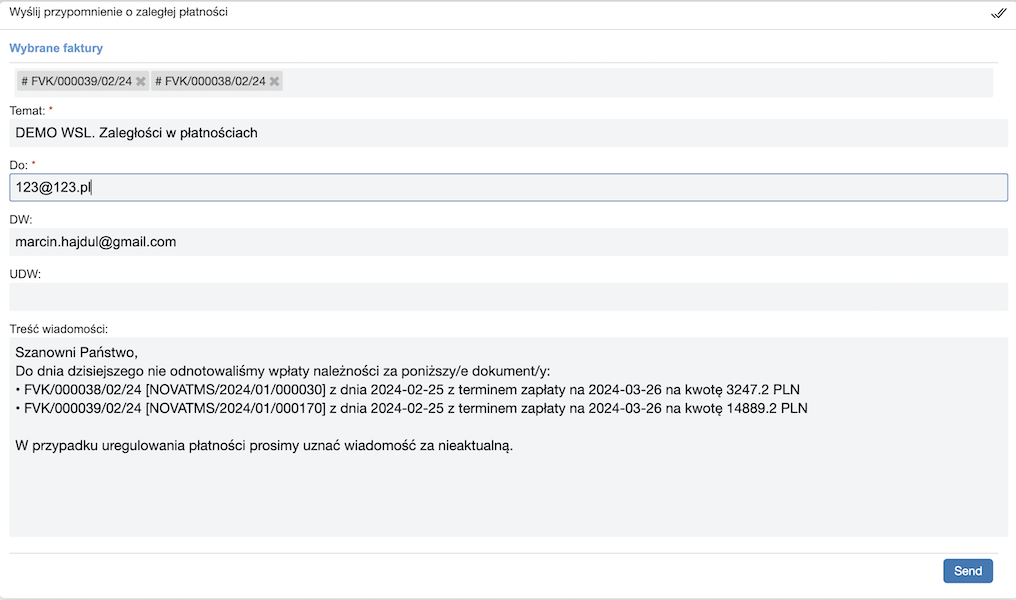
Task: Click empty area of selected invoices field
Action: pos(640,82)
